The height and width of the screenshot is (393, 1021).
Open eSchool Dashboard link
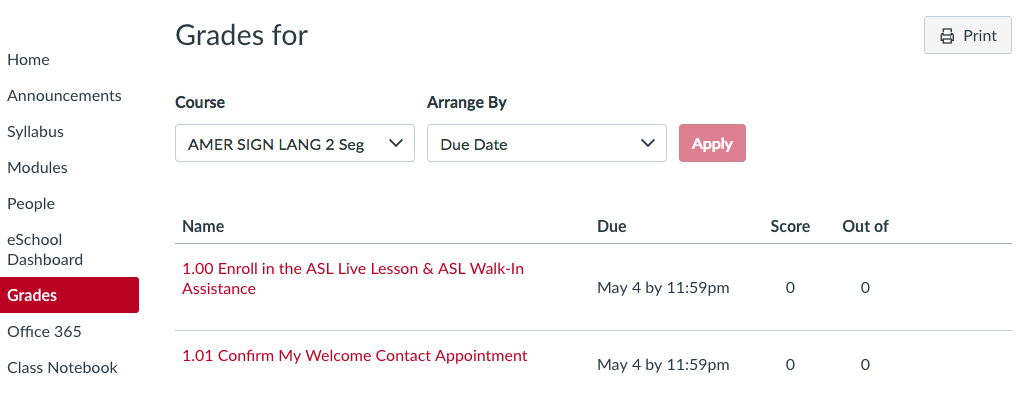pos(45,250)
